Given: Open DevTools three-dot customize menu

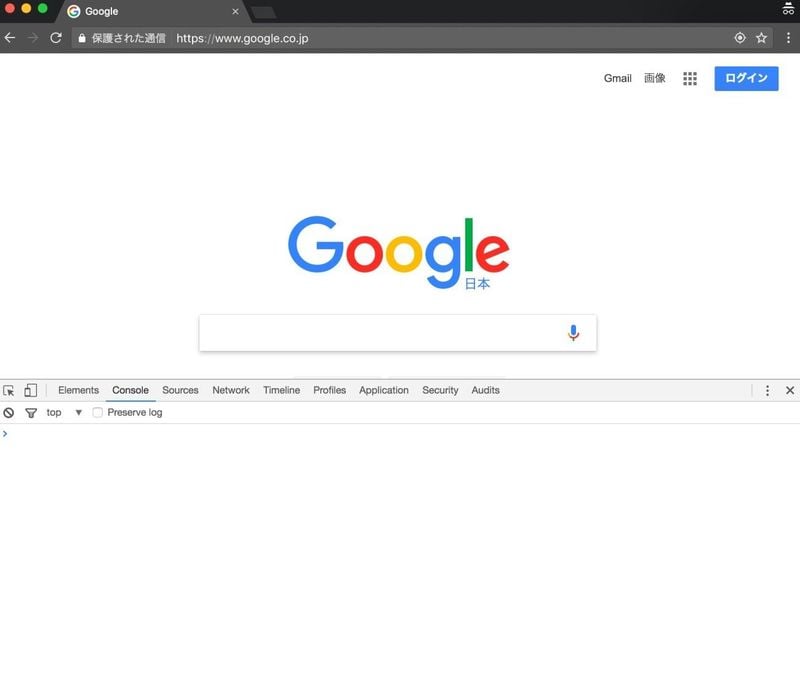Looking at the screenshot, I should tap(767, 390).
